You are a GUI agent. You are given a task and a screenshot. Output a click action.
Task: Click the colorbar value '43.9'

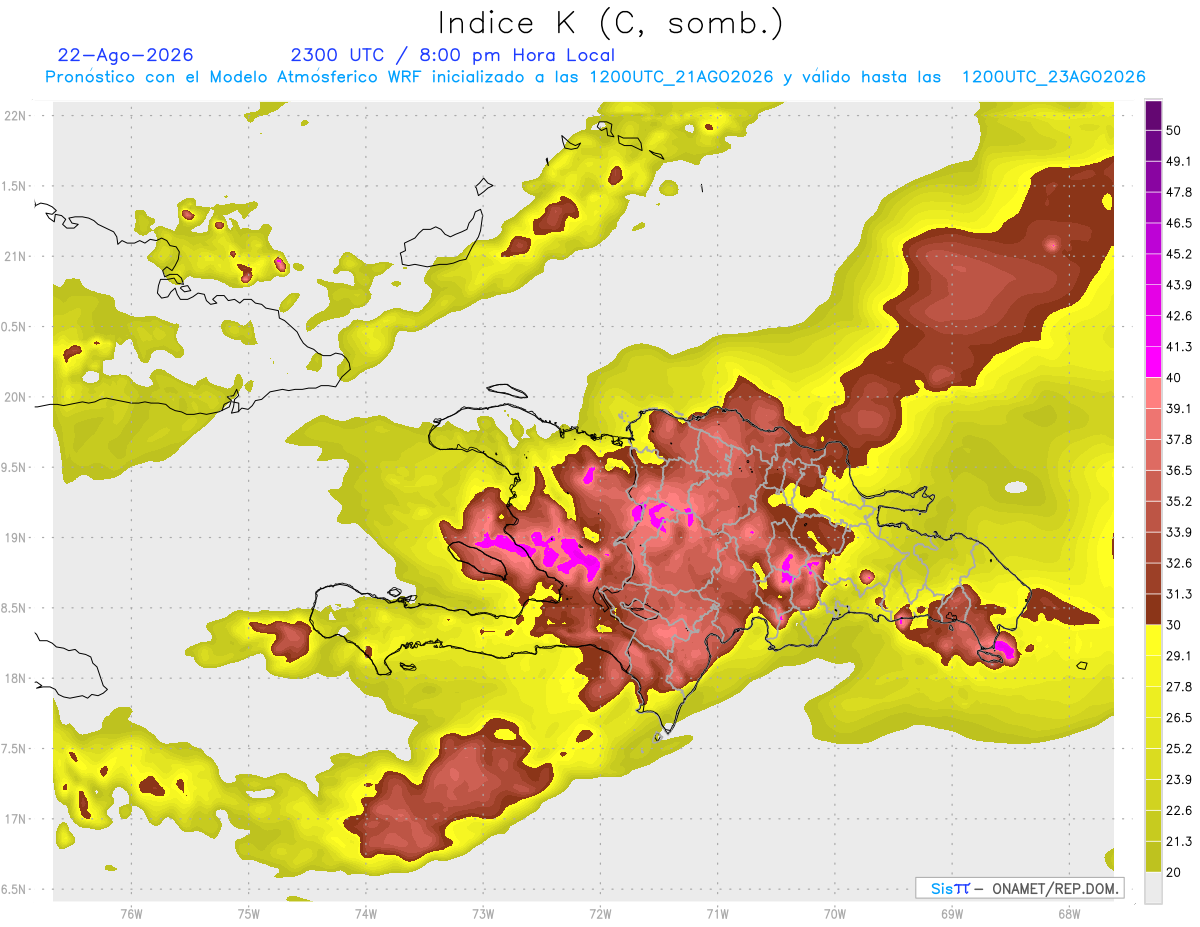tap(1178, 285)
